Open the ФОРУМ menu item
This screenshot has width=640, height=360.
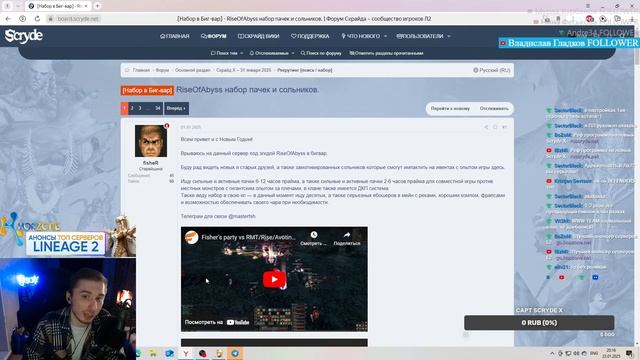213,36
